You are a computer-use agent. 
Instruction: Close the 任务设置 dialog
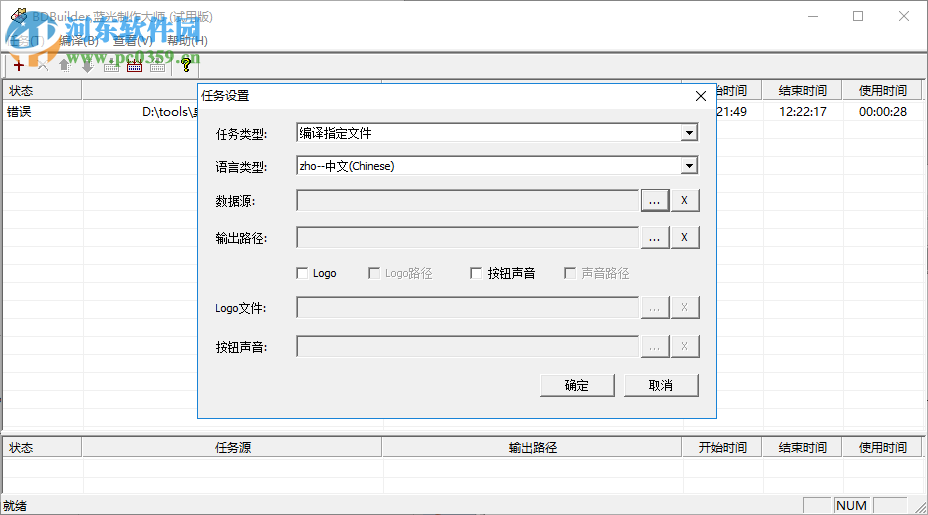click(x=701, y=96)
